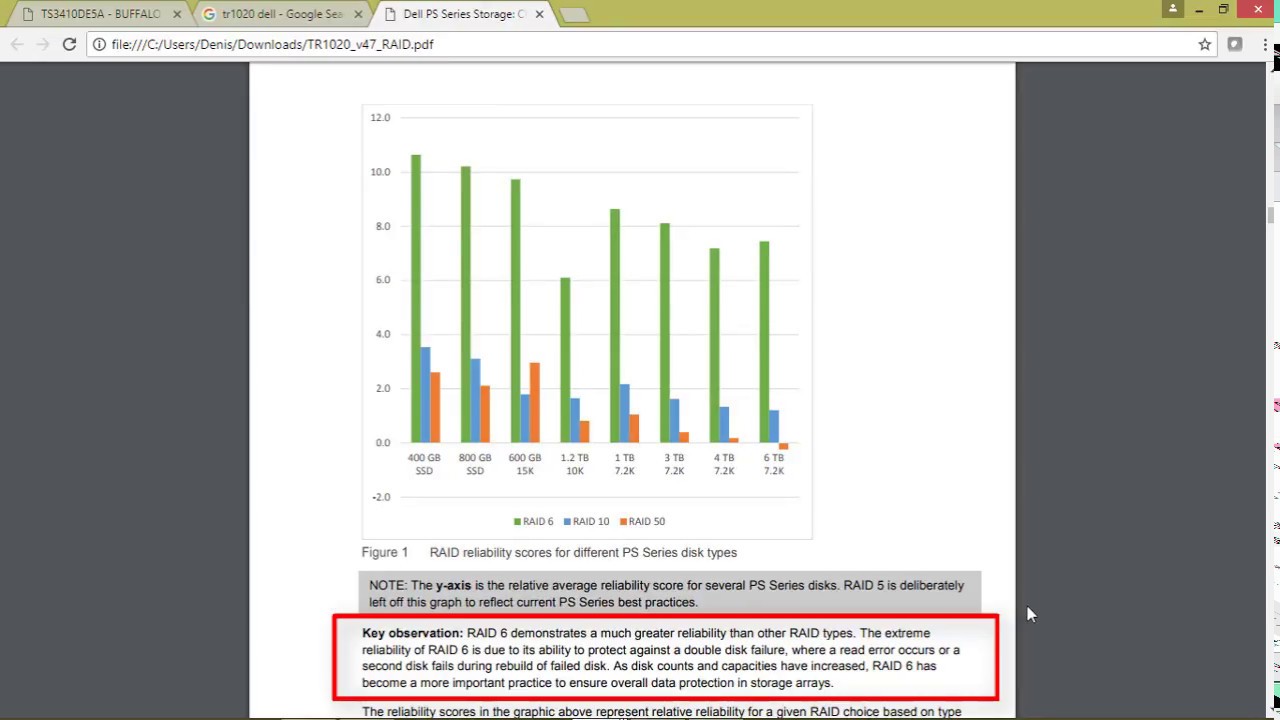Minimize the Chrome window

1199,9
